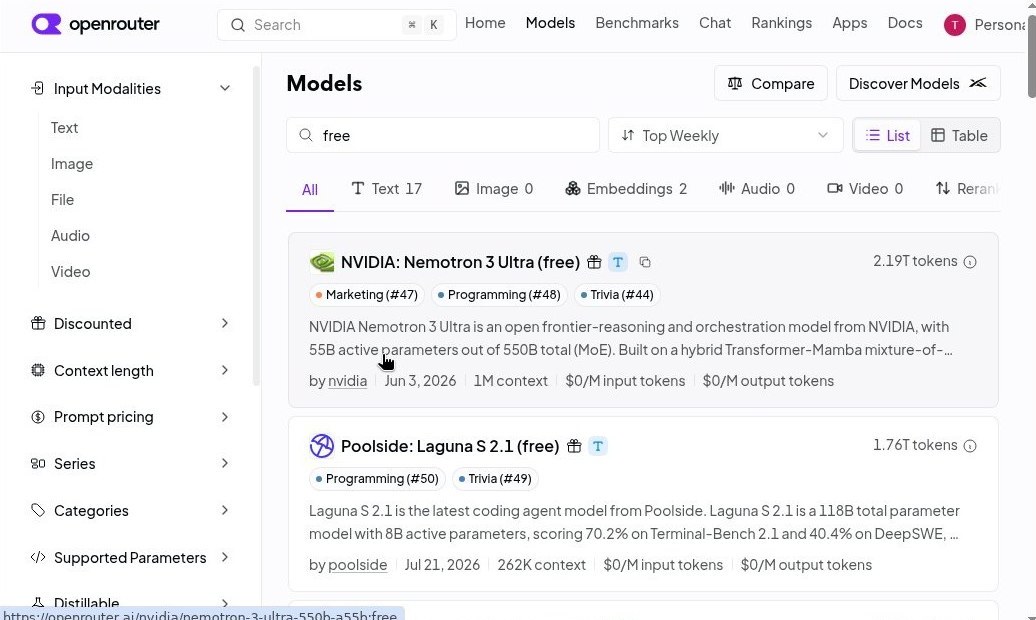Click the Poolside Laguna logo icon
1036x620 pixels.
tap(322, 446)
